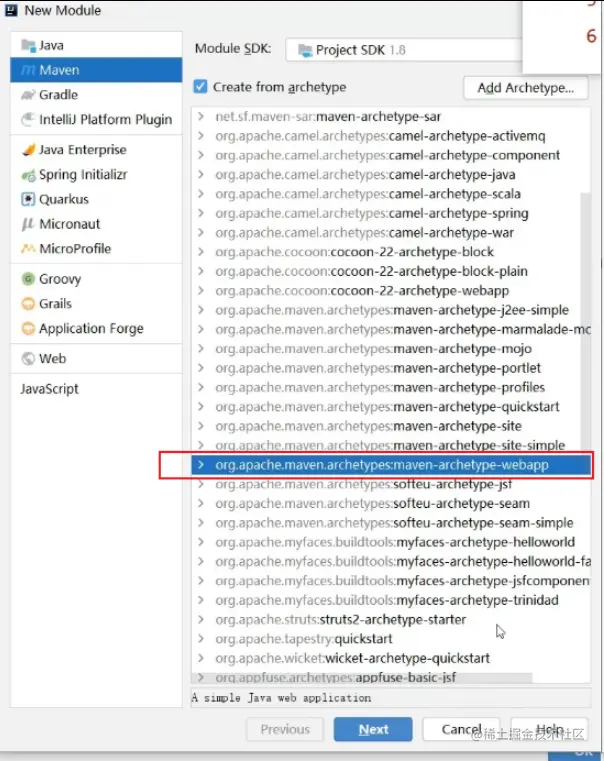Viewport: 604px width, 761px height.
Task: Select camel-archetype-scala row
Action: [391, 194]
